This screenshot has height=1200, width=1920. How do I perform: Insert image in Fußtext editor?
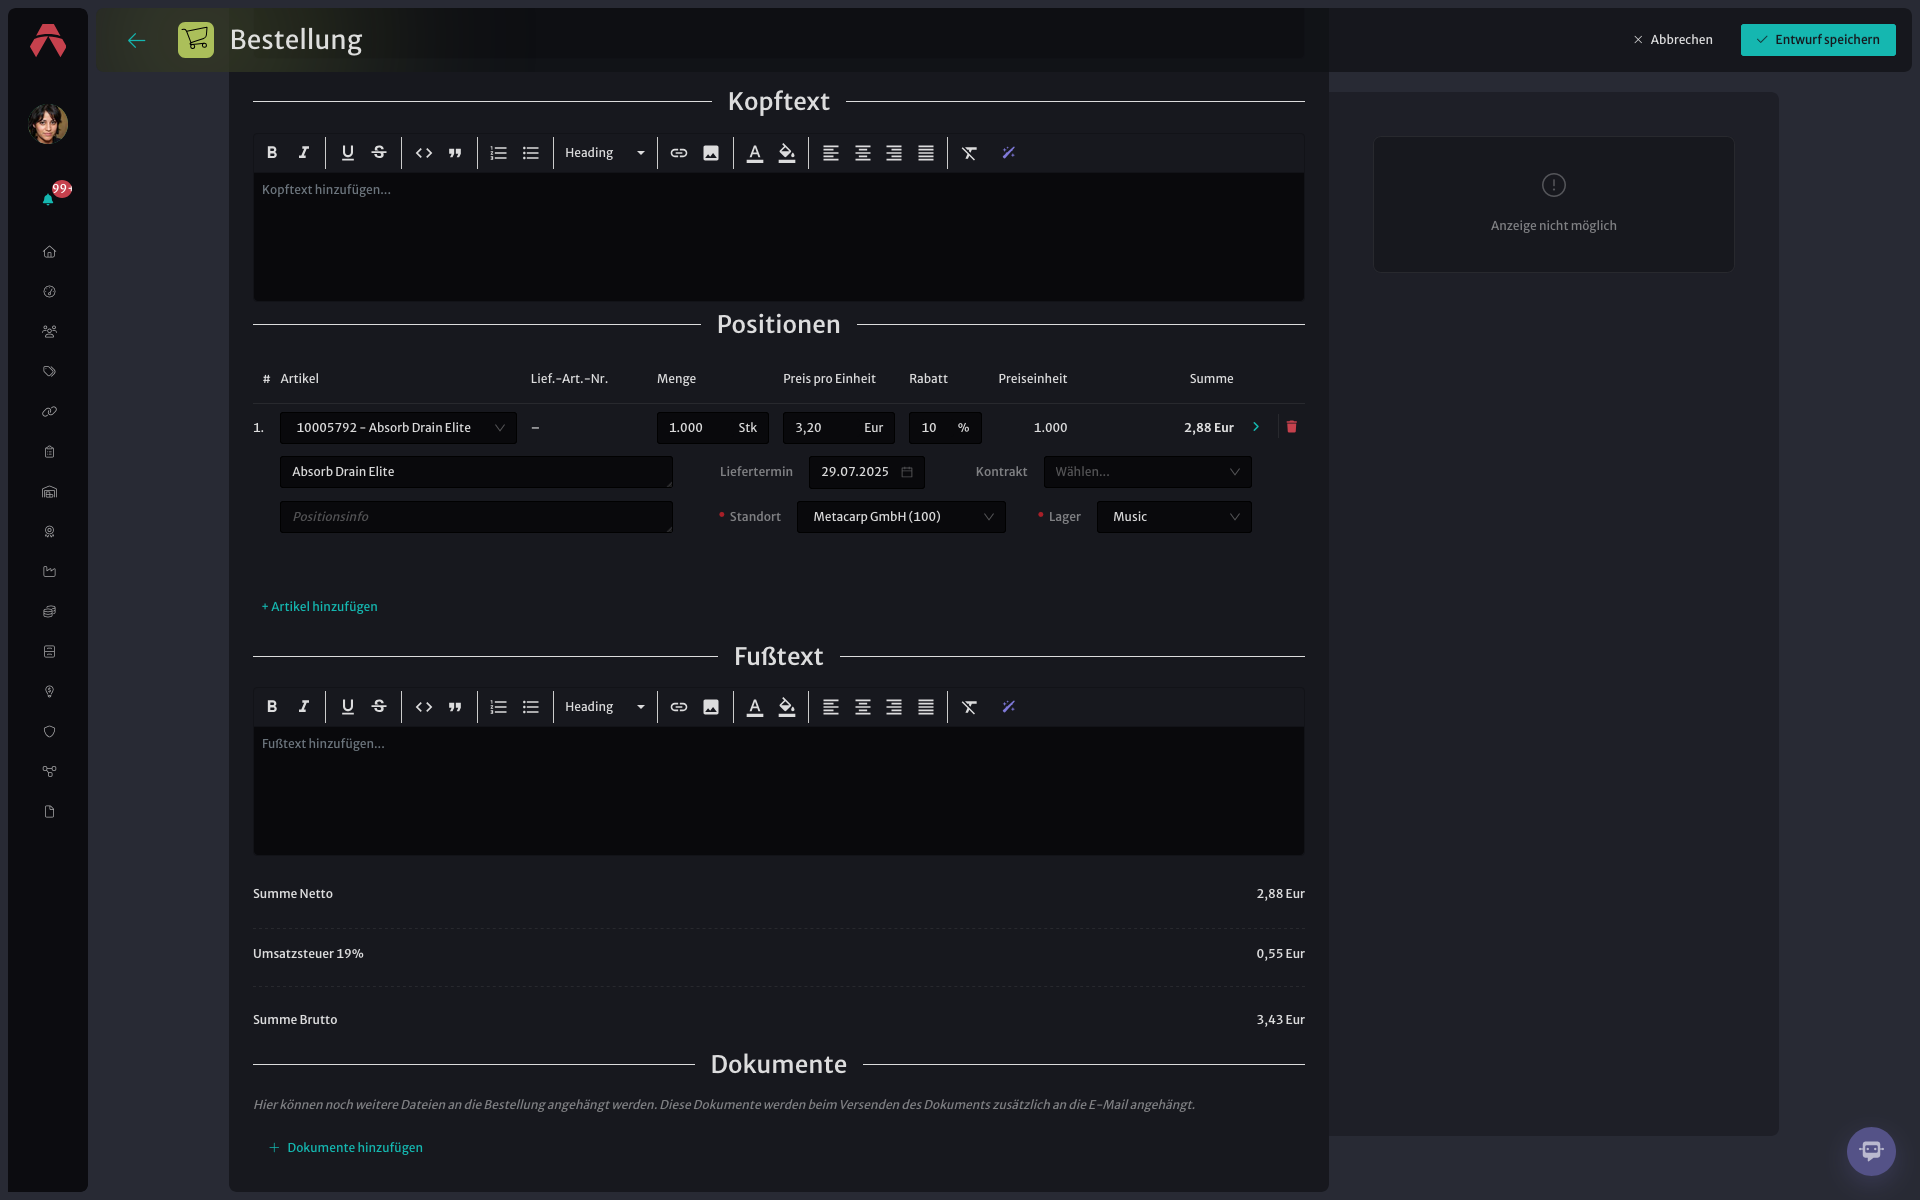(x=711, y=707)
